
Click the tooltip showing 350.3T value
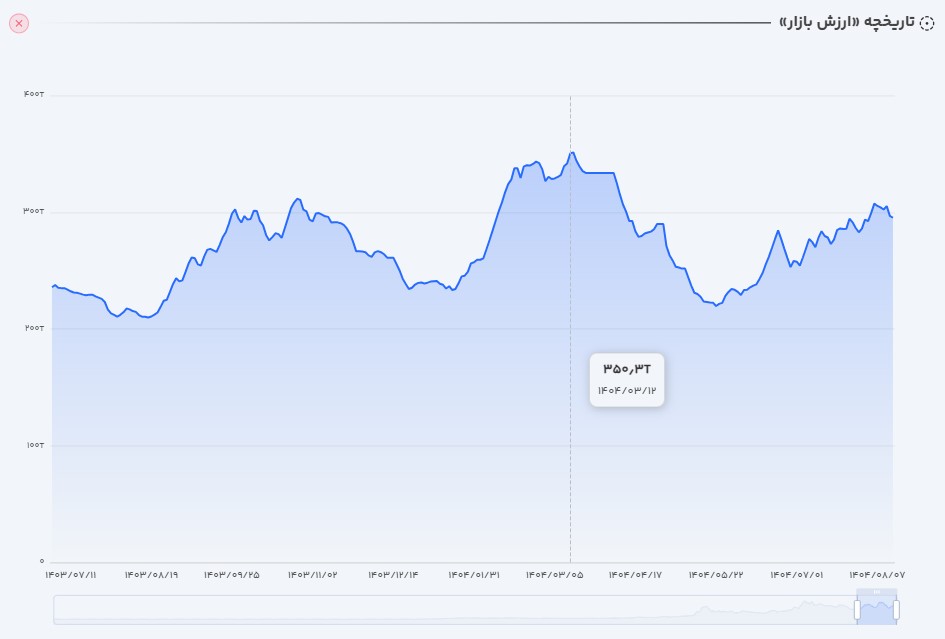click(x=627, y=379)
